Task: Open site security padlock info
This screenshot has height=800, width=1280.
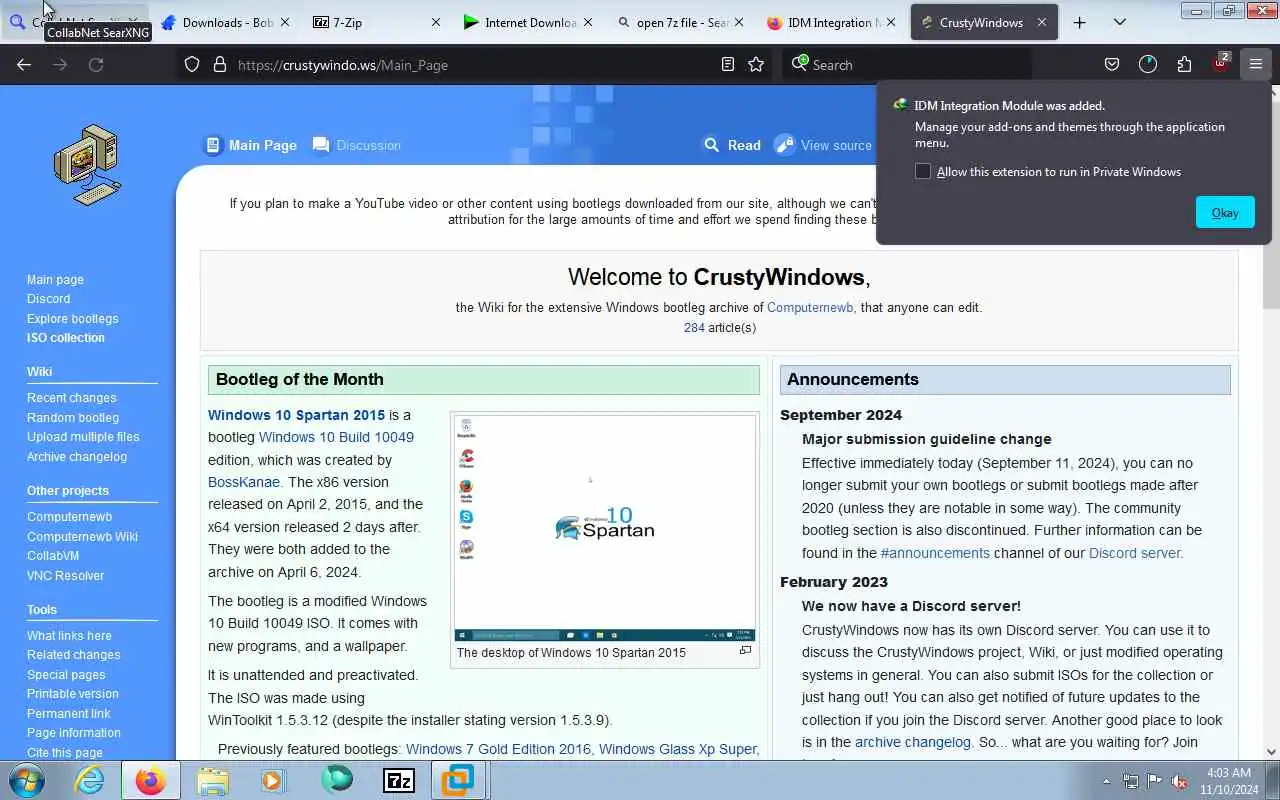Action: tap(220, 65)
